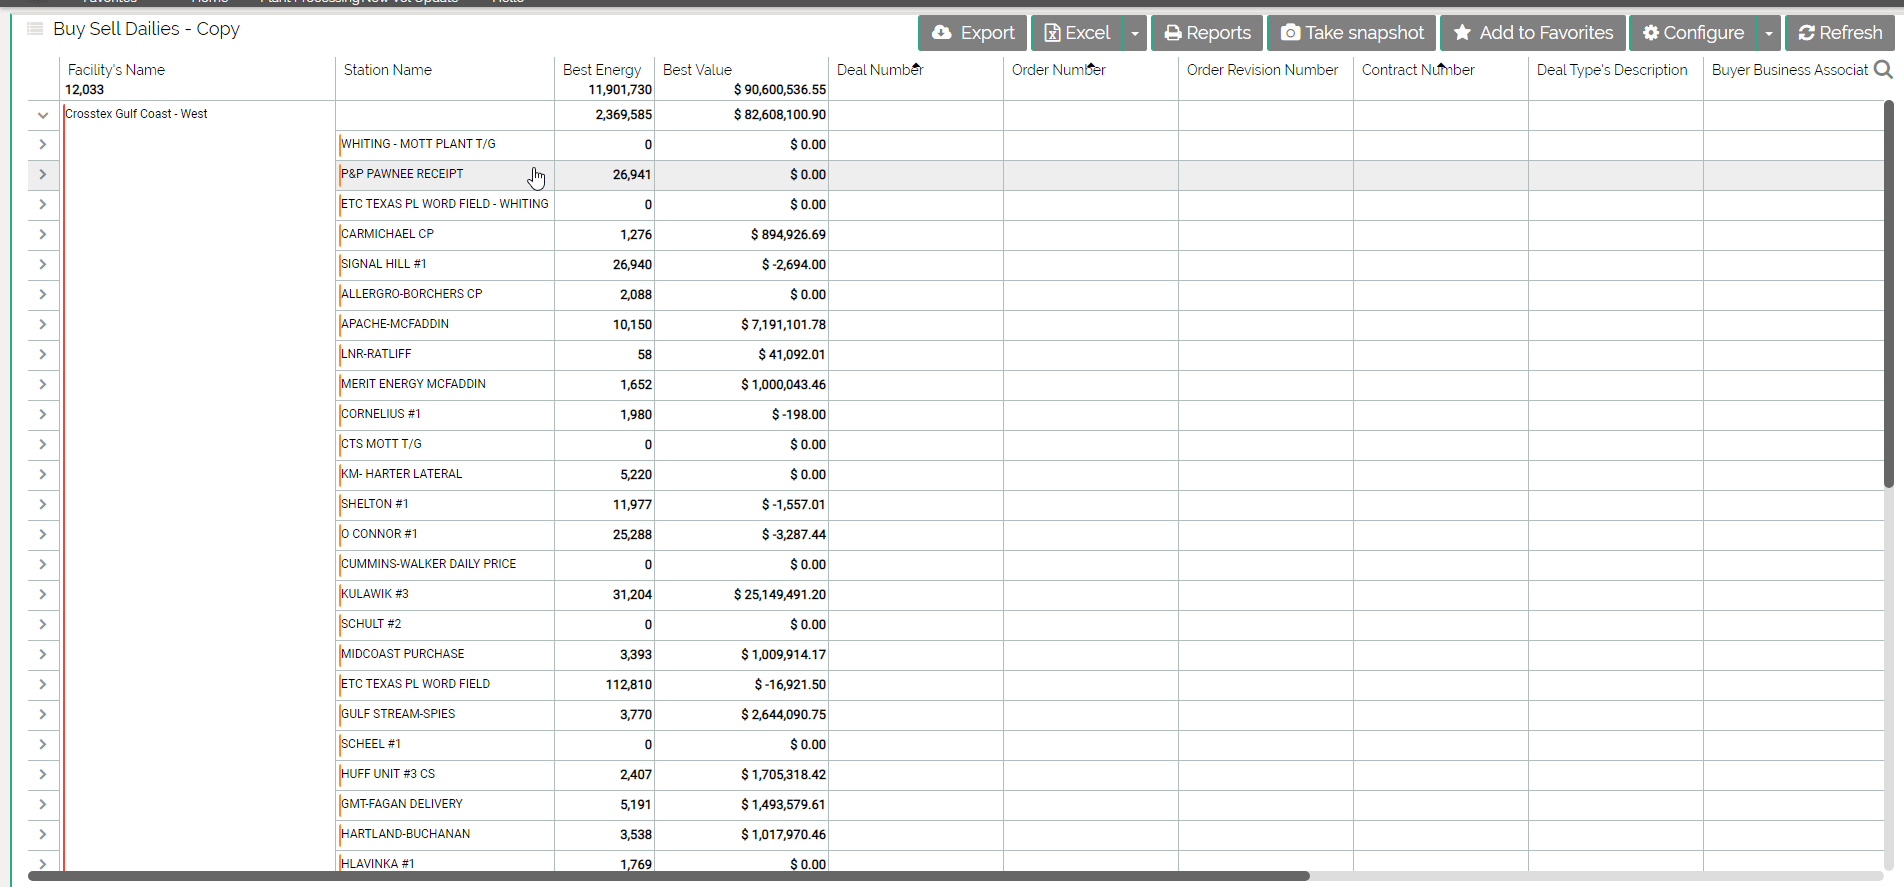Click the Deal Number column header

click(x=879, y=70)
